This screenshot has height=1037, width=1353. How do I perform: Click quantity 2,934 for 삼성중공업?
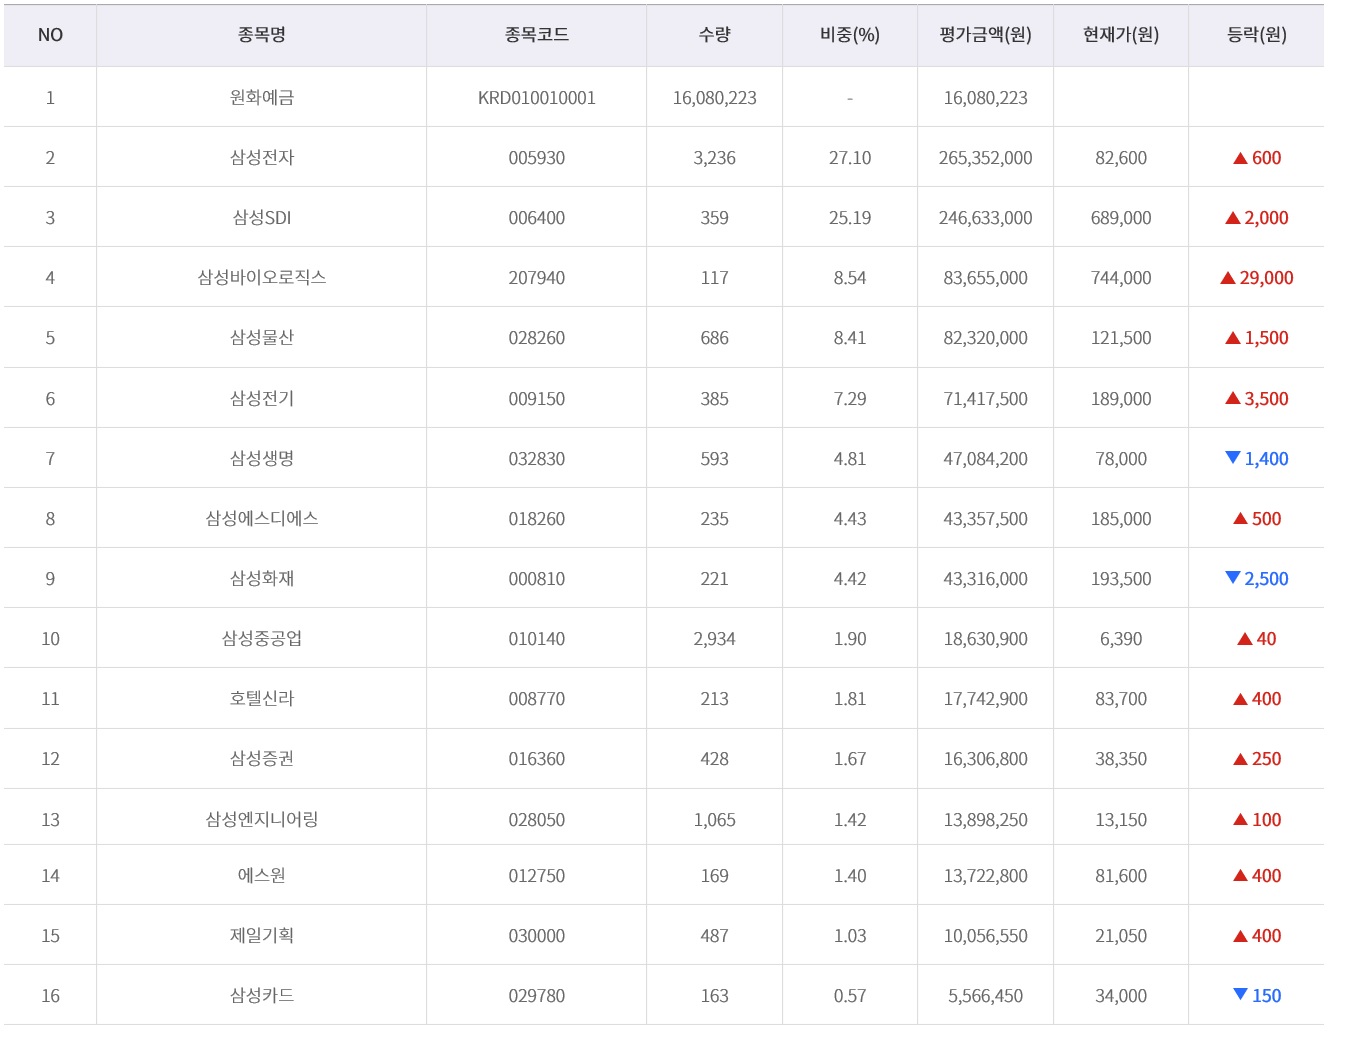[x=714, y=639]
